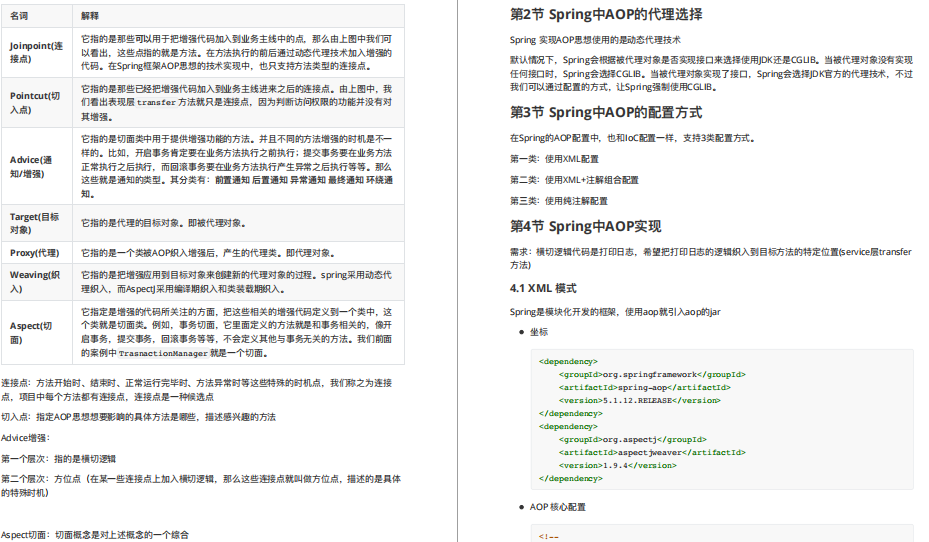Viewport: 929px width, 542px height.
Task: Click the code line with version 1.9.4
Action: (617, 466)
